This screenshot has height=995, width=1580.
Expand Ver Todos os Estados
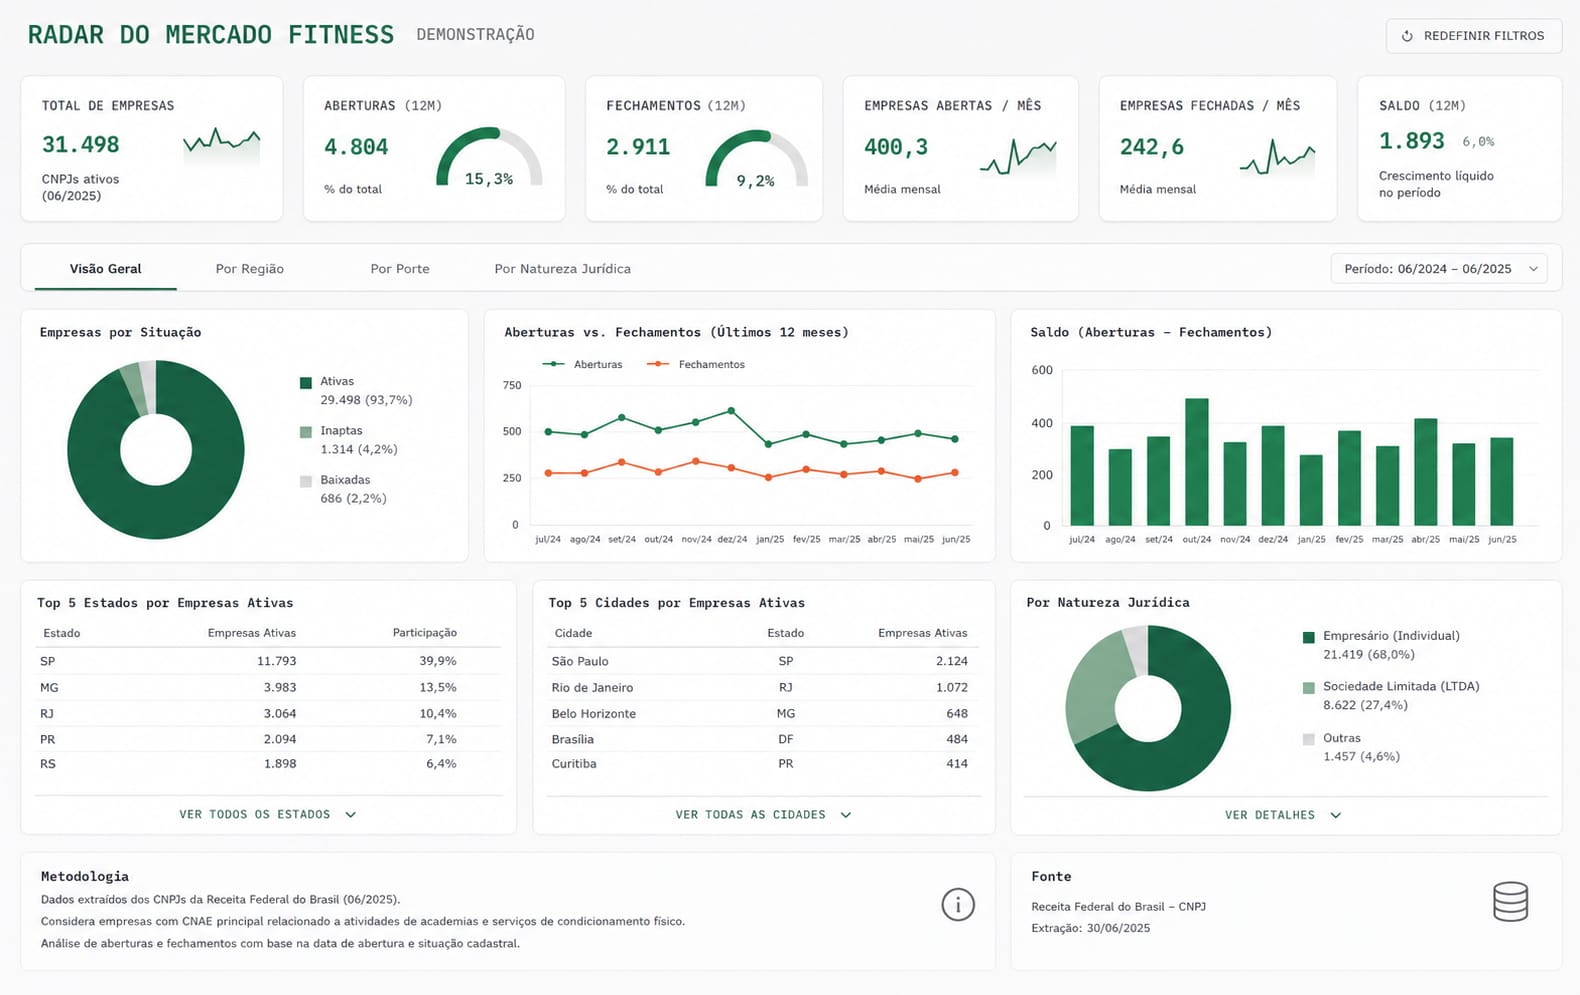pos(267,815)
